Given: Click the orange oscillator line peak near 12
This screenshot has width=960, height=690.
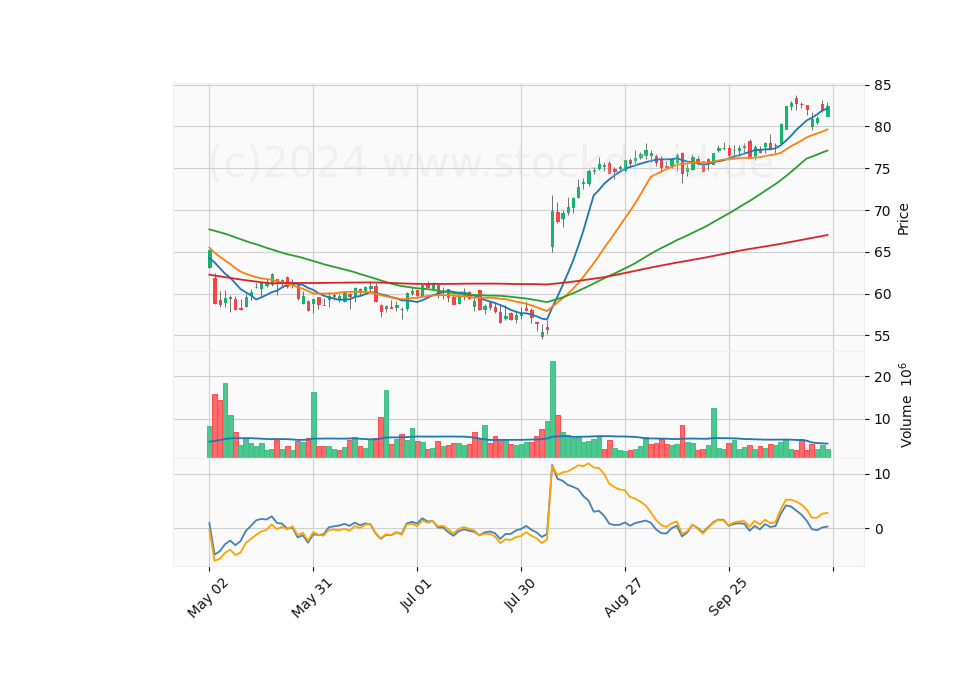Looking at the screenshot, I should (588, 464).
